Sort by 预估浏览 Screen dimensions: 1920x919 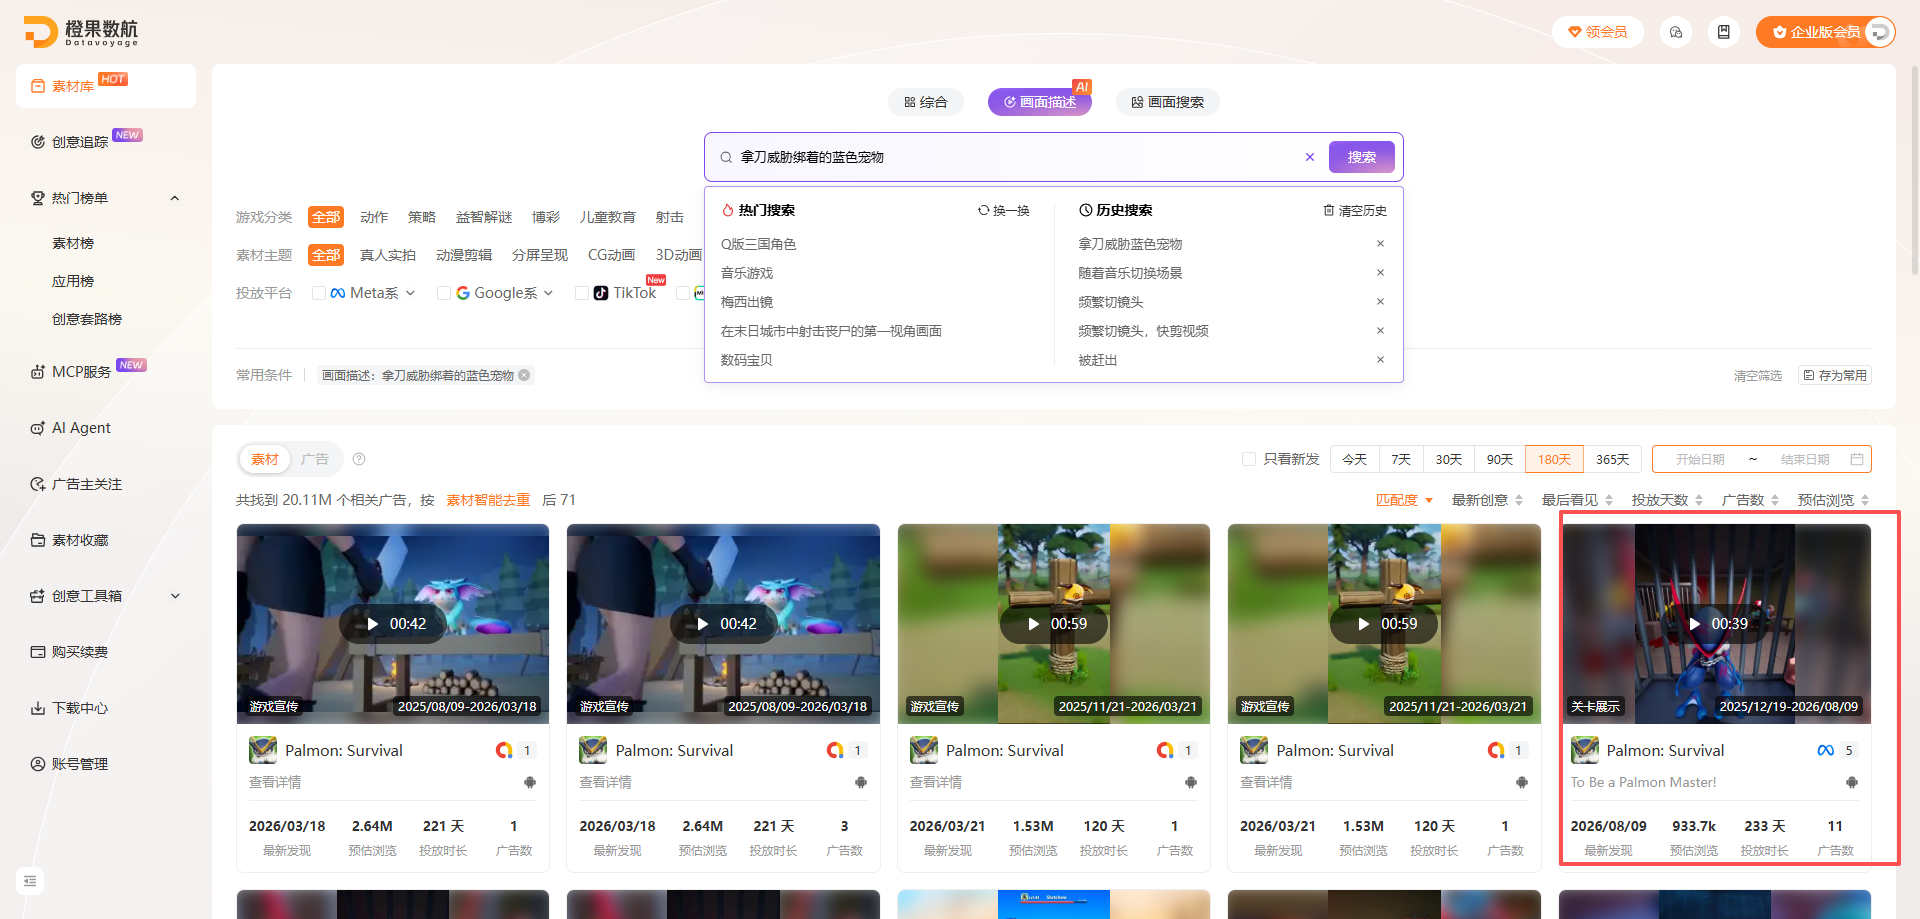click(x=1834, y=500)
